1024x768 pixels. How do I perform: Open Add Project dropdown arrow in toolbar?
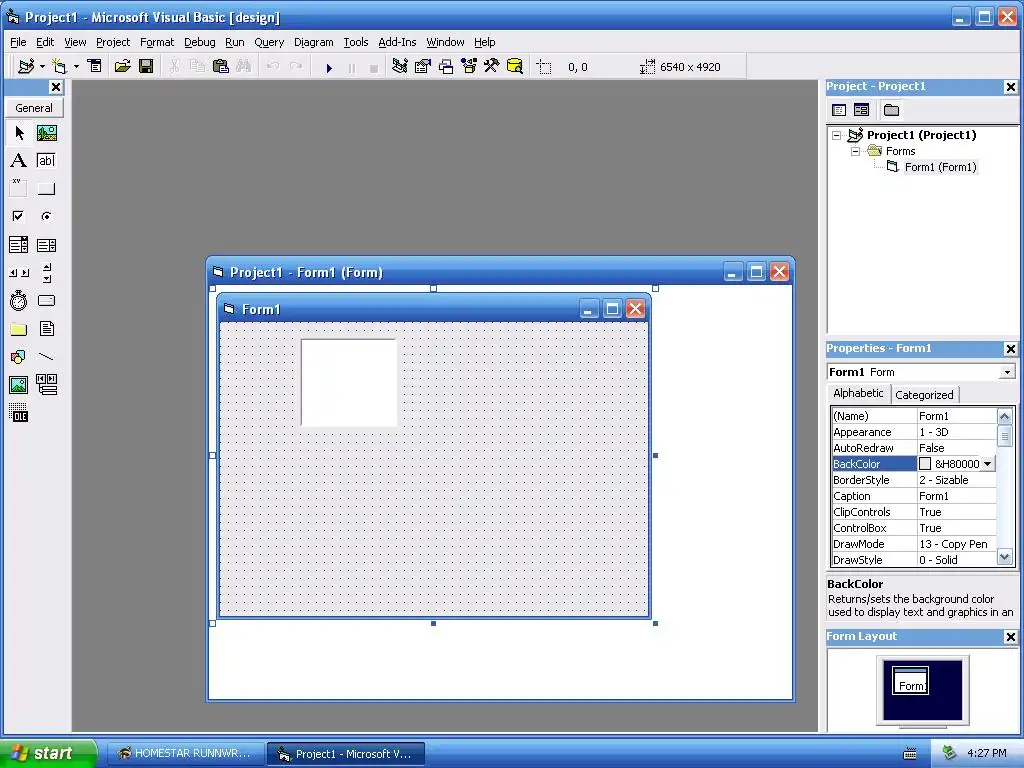coord(42,66)
